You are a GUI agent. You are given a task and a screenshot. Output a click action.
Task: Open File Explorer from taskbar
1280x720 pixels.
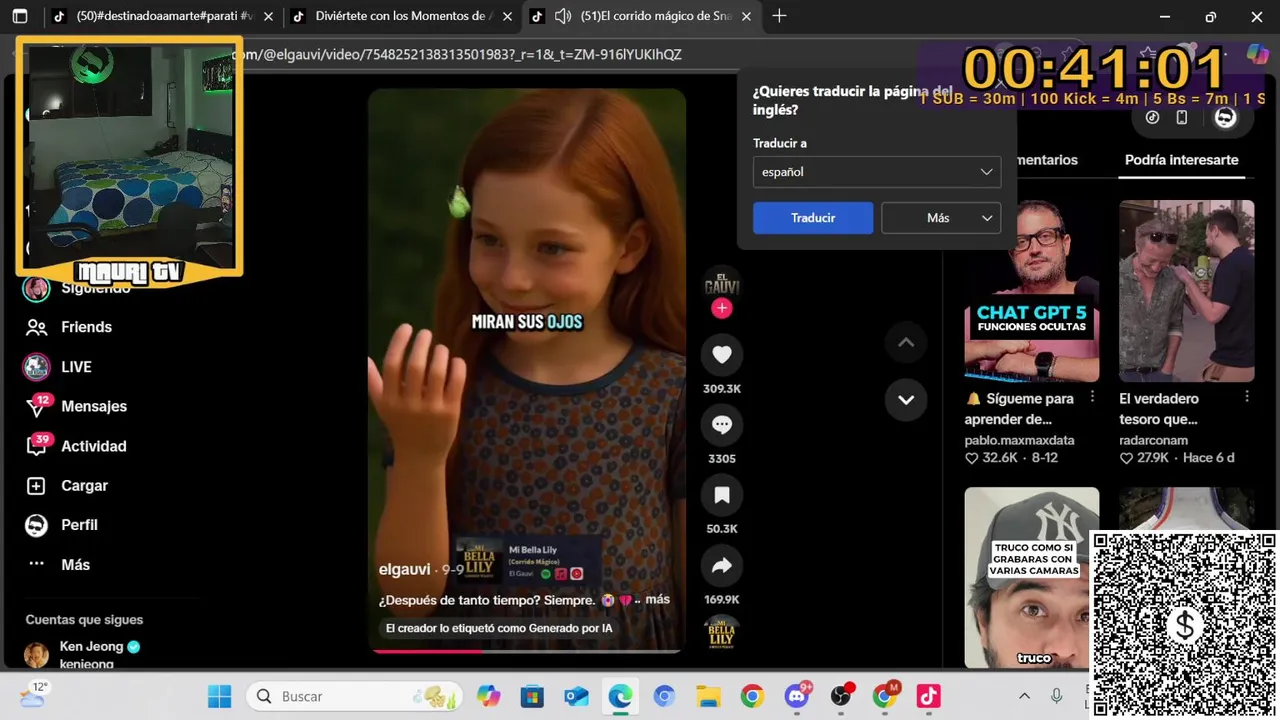(708, 696)
